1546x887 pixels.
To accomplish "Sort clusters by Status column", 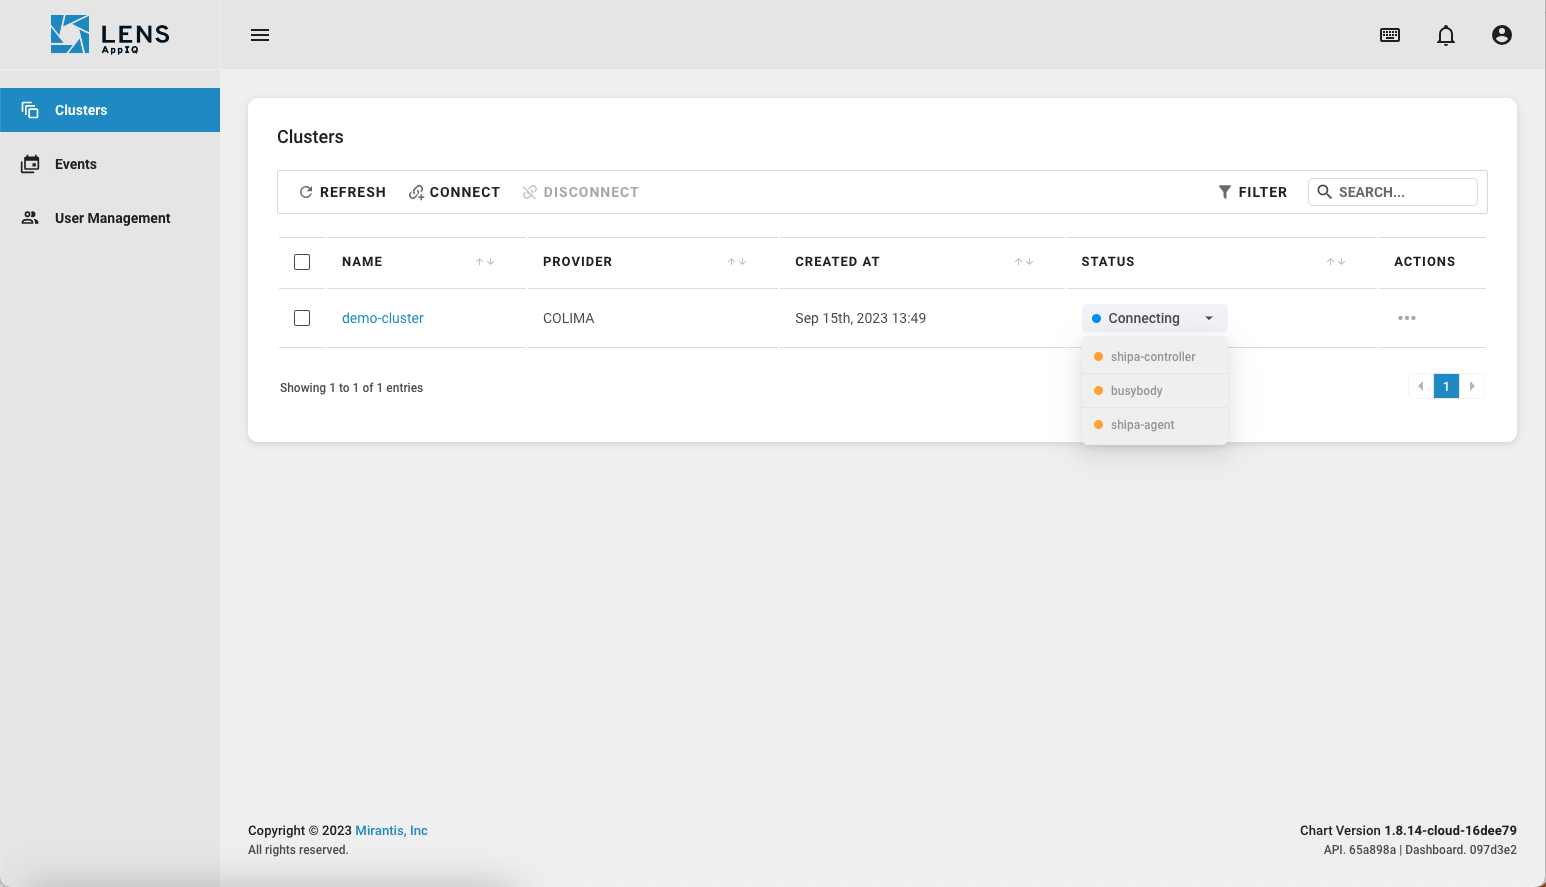I will (1336, 262).
